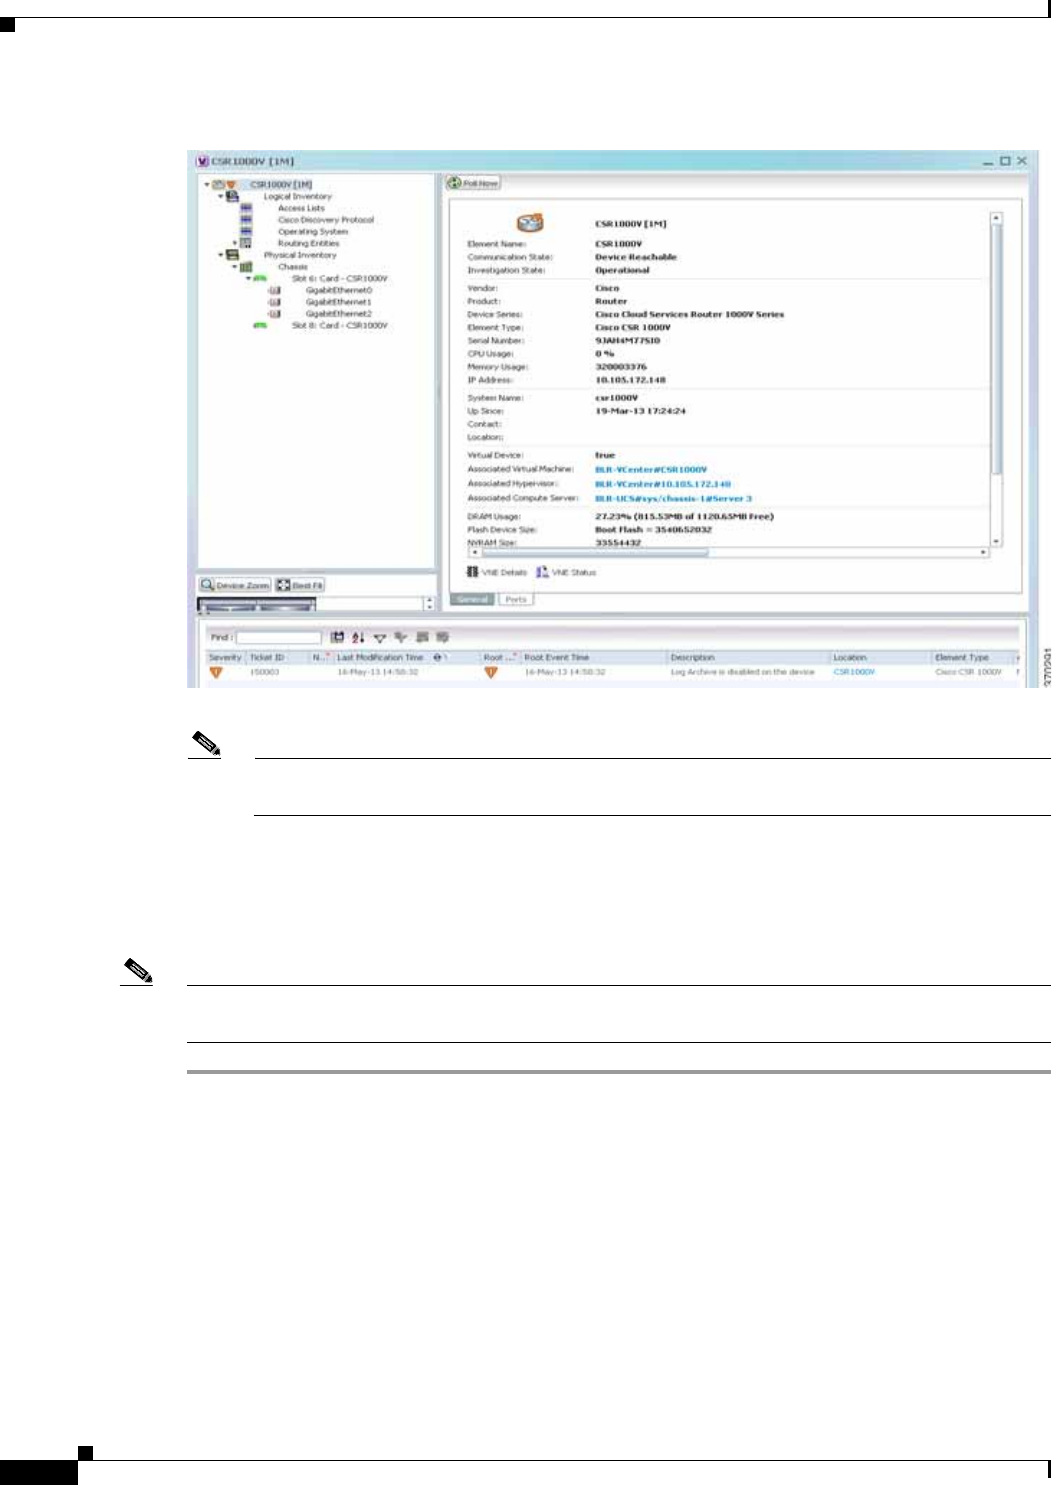Click the sort table icon in ticket toolbar

(358, 637)
